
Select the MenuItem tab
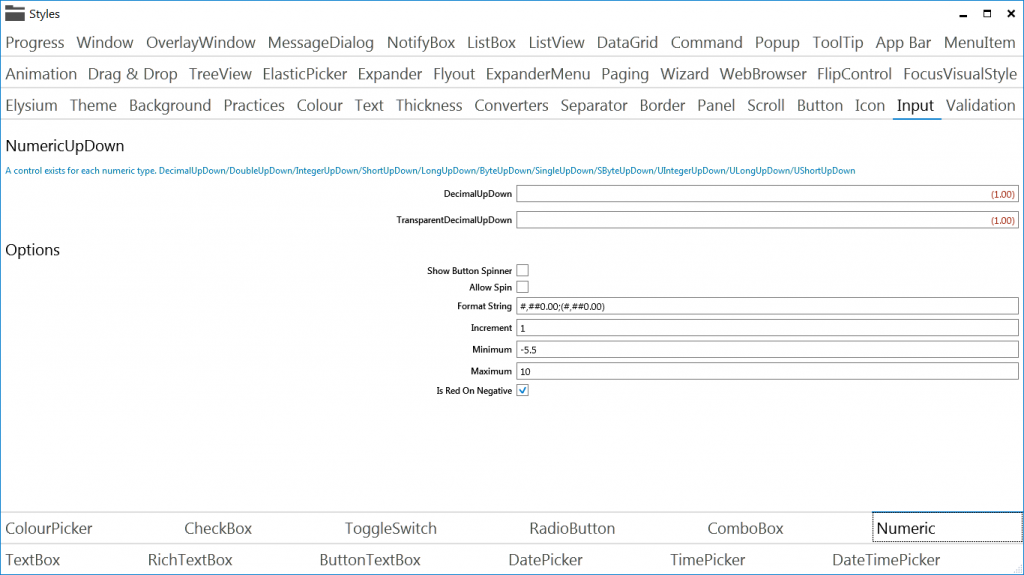pos(980,42)
